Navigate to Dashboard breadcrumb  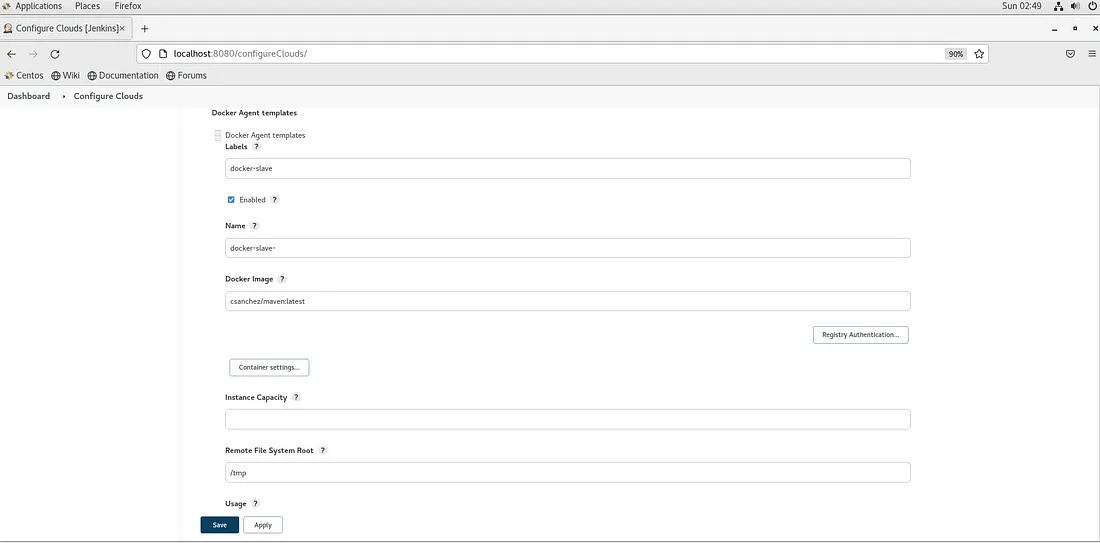(x=29, y=96)
